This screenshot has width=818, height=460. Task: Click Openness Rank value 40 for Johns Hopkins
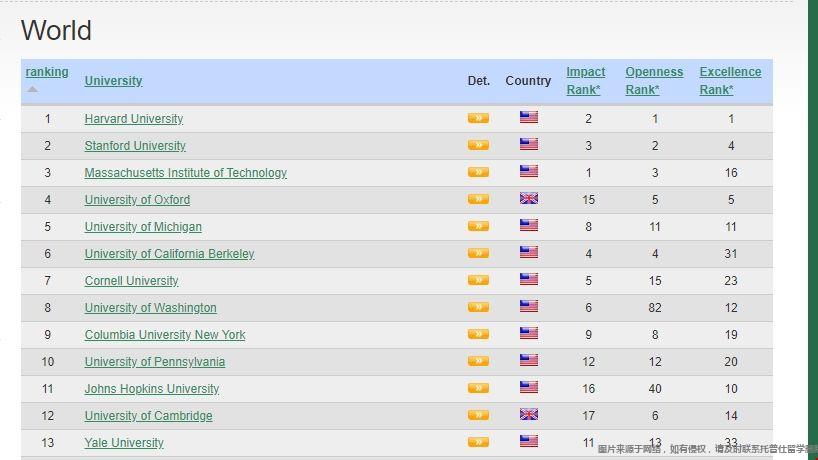tap(655, 389)
